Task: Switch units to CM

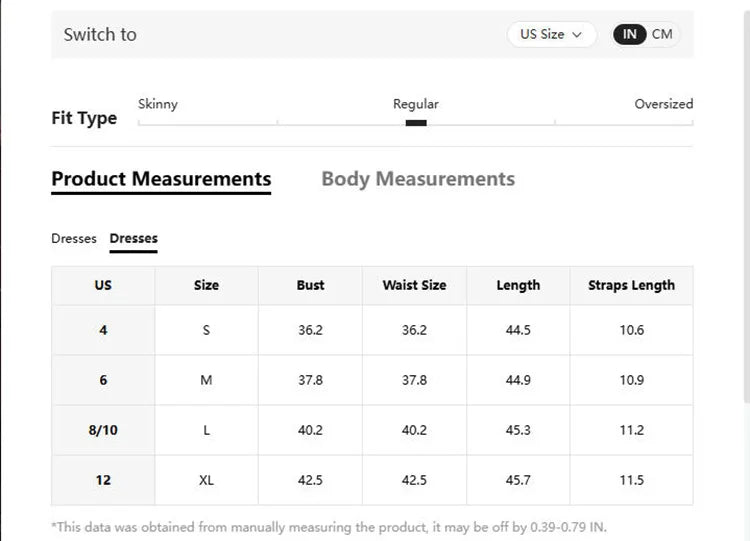Action: click(x=662, y=34)
